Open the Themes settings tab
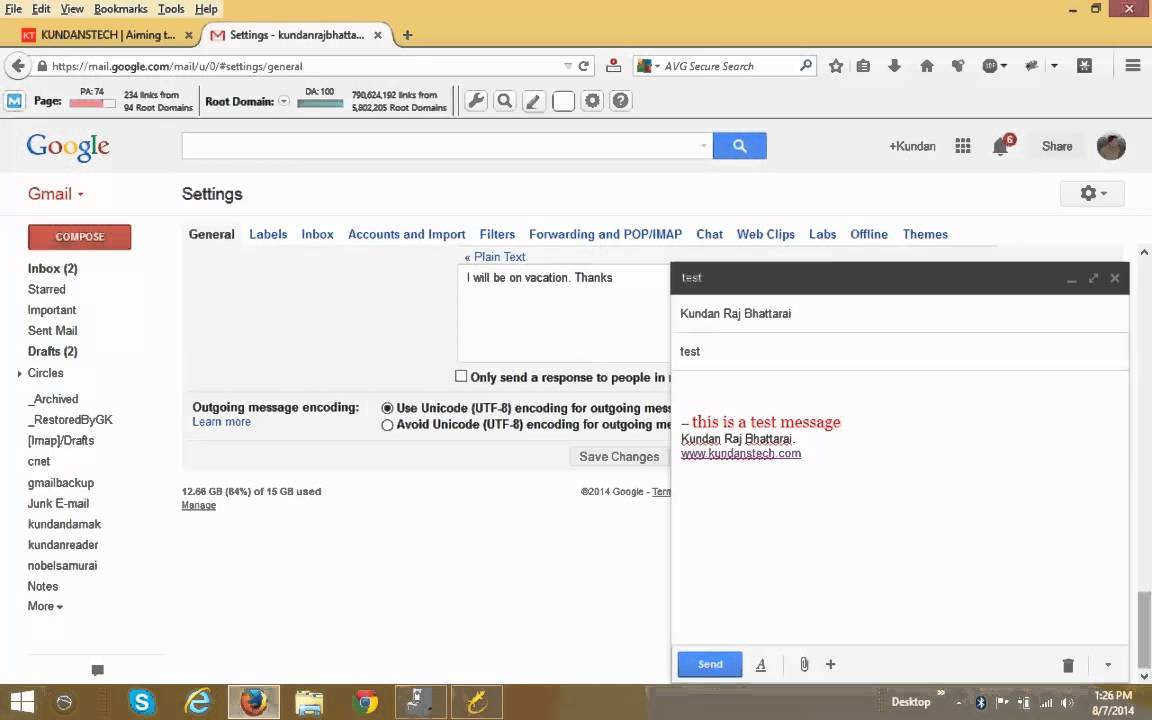 pyautogui.click(x=925, y=234)
